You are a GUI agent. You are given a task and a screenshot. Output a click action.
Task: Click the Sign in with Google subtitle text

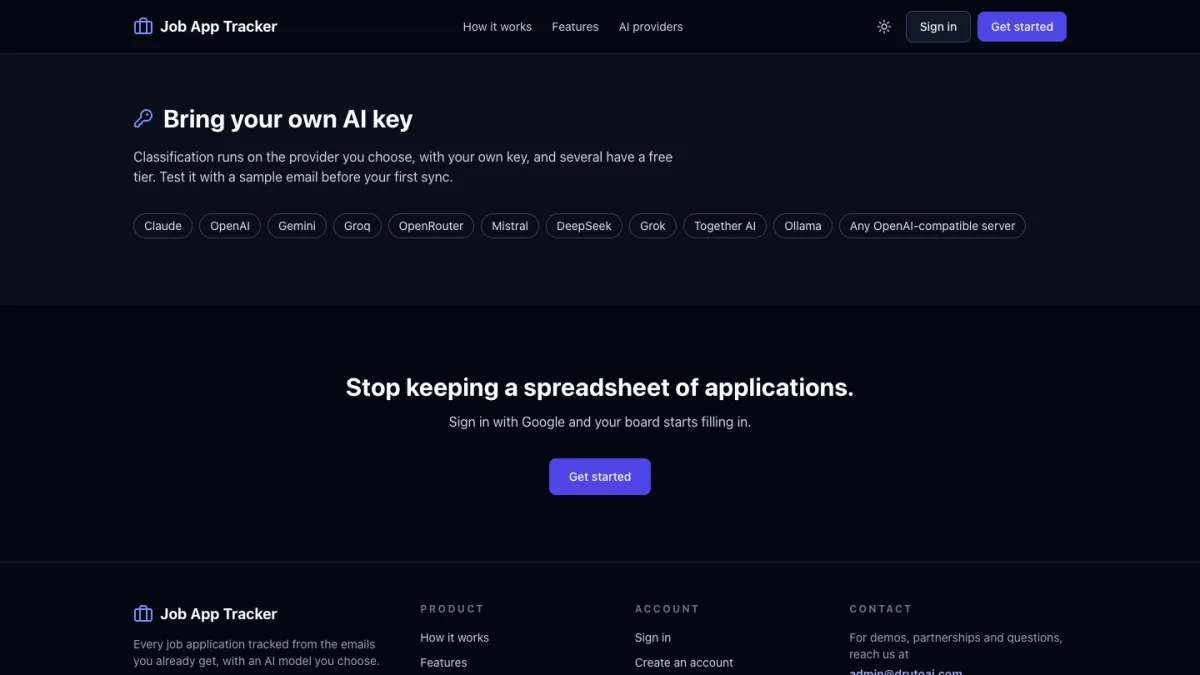pos(600,422)
